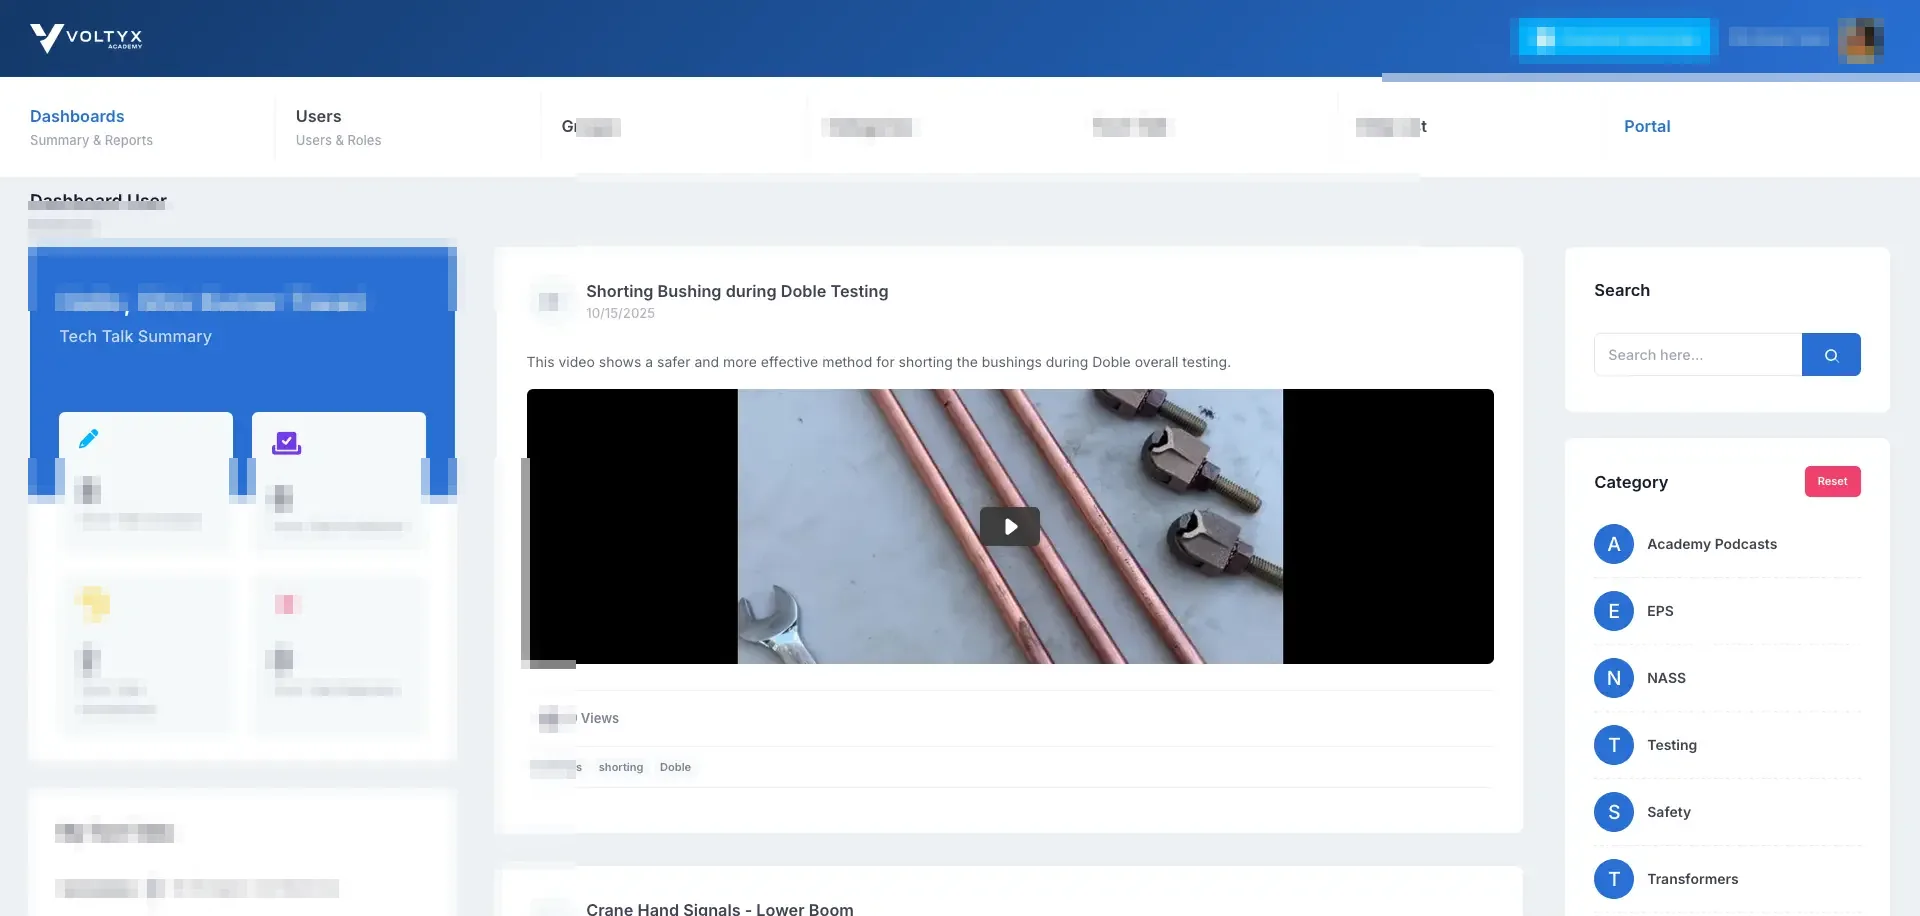Select the Transformers category icon
Viewport: 1920px width, 916px height.
[1613, 879]
